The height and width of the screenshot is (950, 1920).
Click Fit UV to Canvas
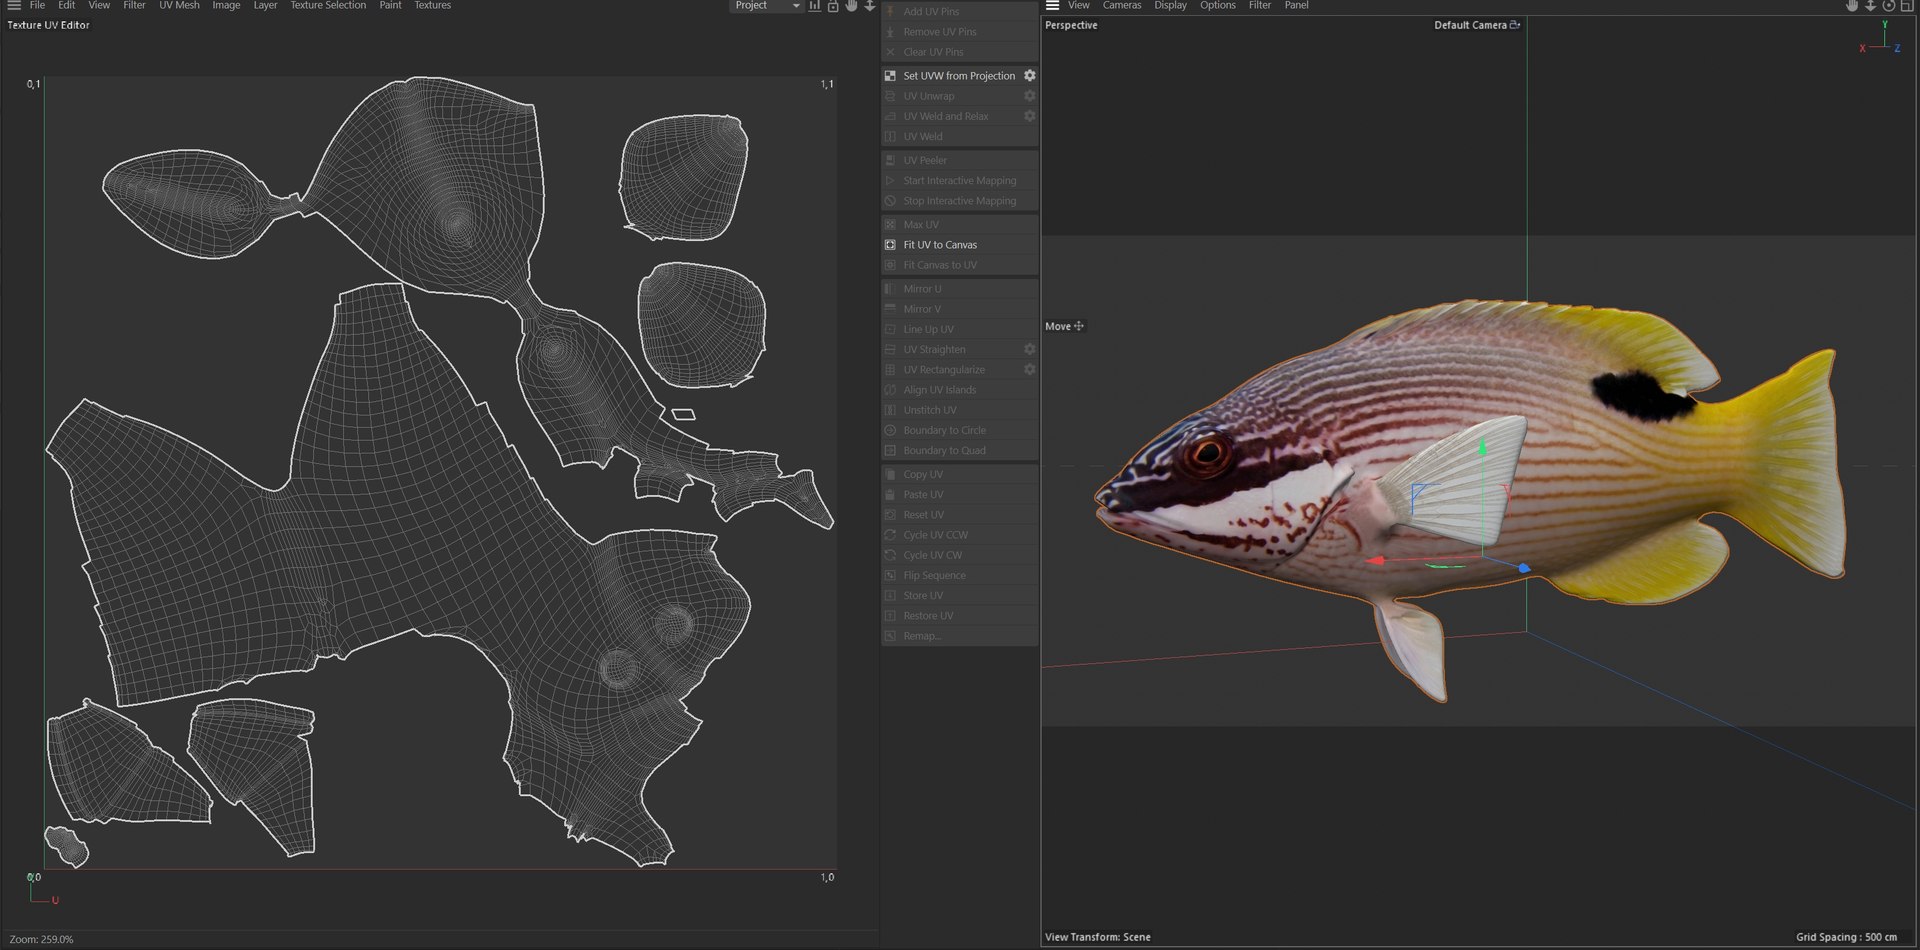(959, 245)
